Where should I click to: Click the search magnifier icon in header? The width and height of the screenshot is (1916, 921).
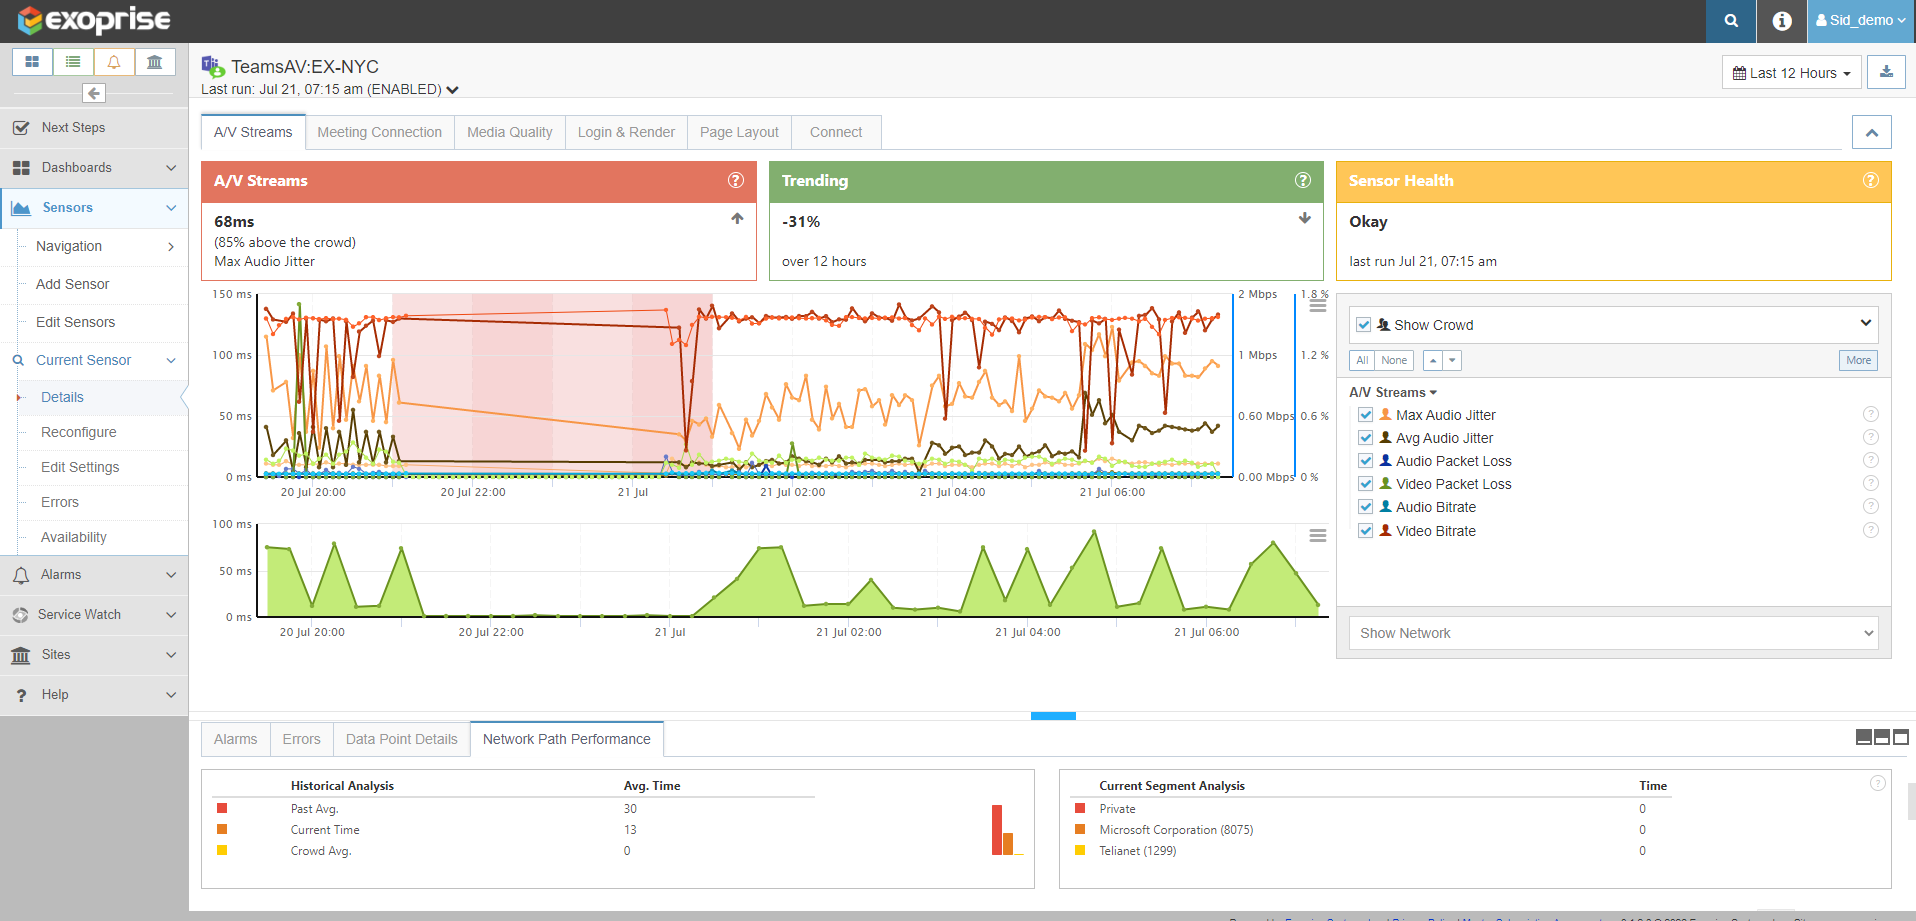click(x=1731, y=21)
